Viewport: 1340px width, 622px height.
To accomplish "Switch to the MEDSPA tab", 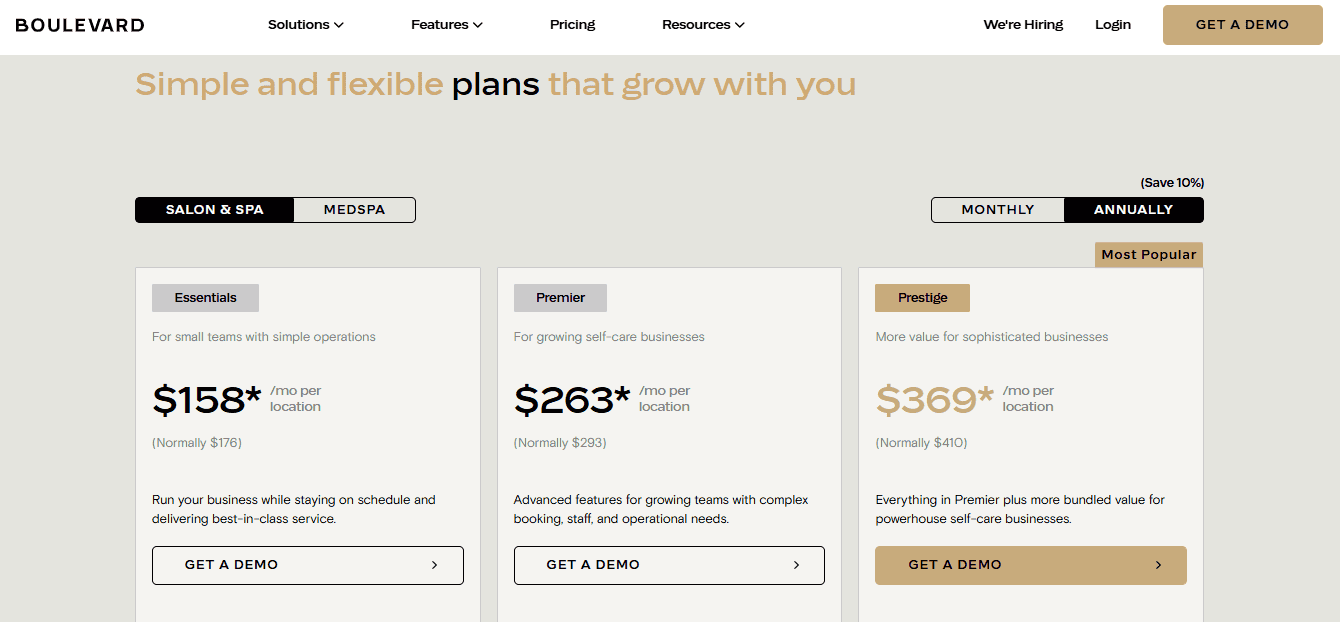I will [x=354, y=209].
